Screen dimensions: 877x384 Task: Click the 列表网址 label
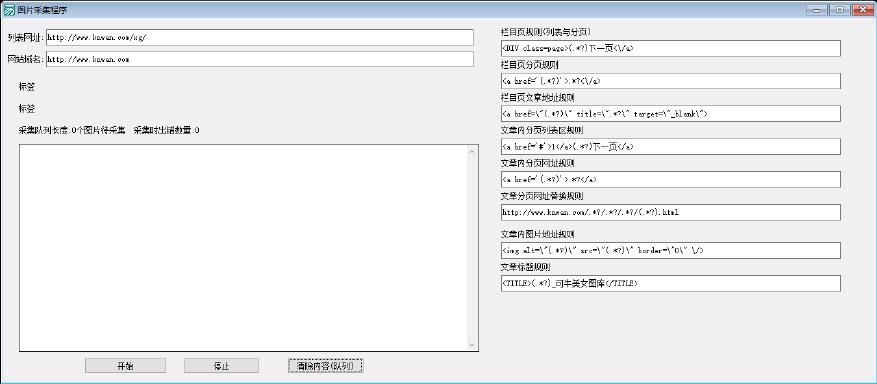pos(26,37)
